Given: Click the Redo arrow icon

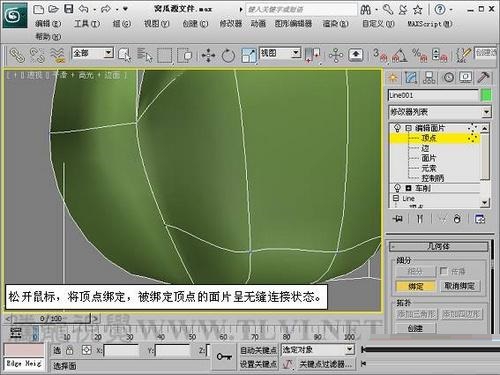Looking at the screenshot, I should 106,9.
